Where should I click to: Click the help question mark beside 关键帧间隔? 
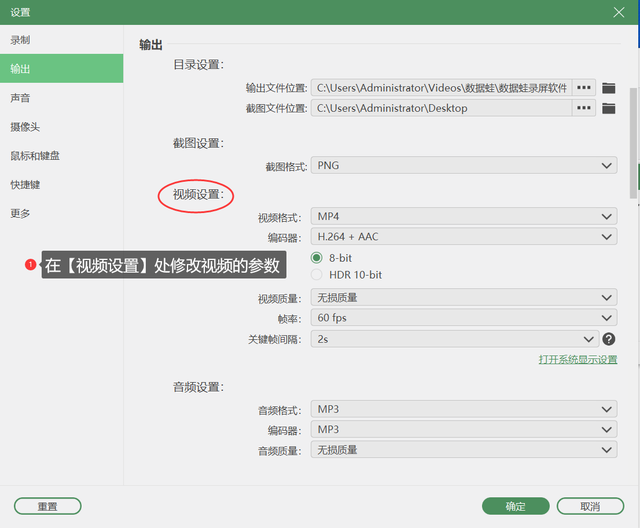[609, 339]
